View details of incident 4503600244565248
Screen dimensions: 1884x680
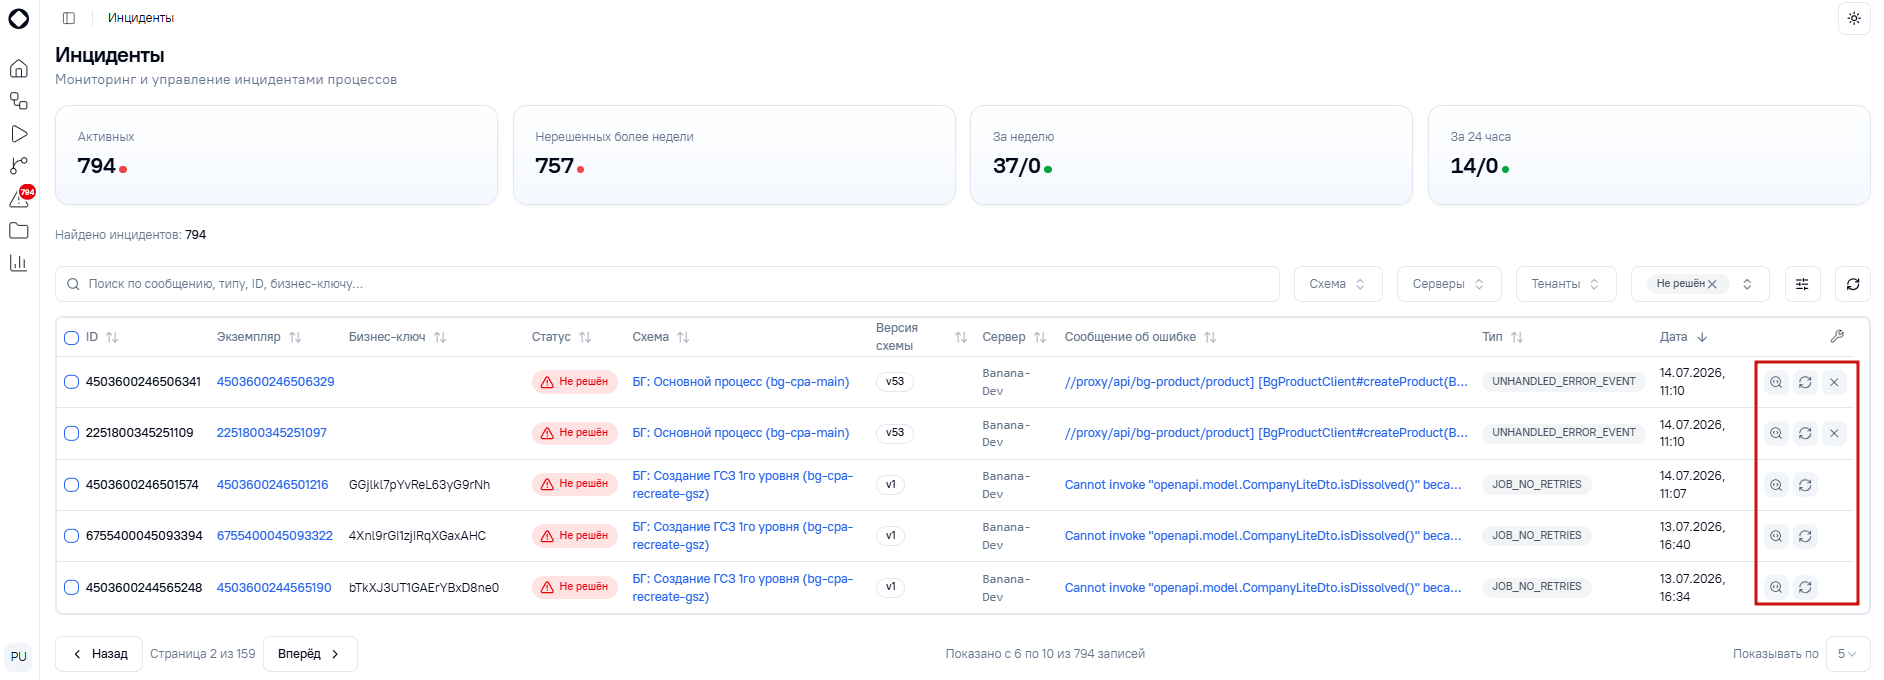point(1776,587)
